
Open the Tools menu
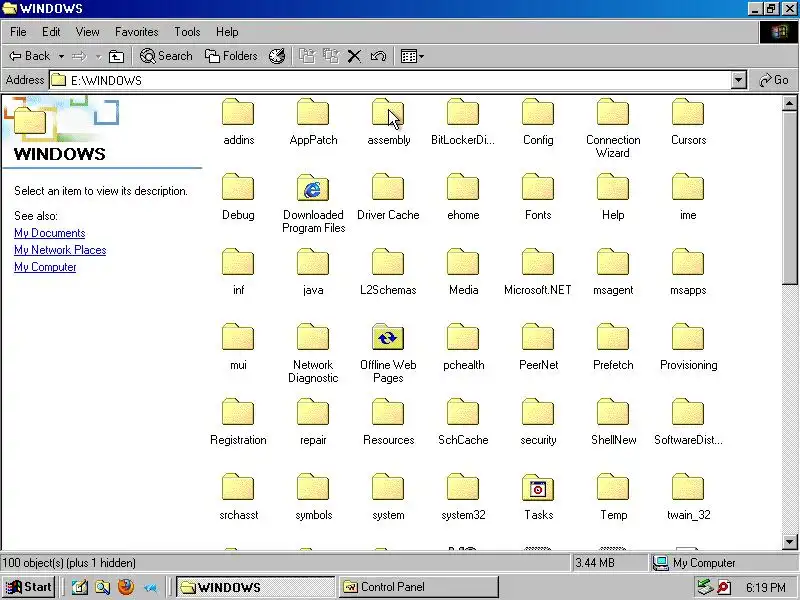tap(187, 32)
